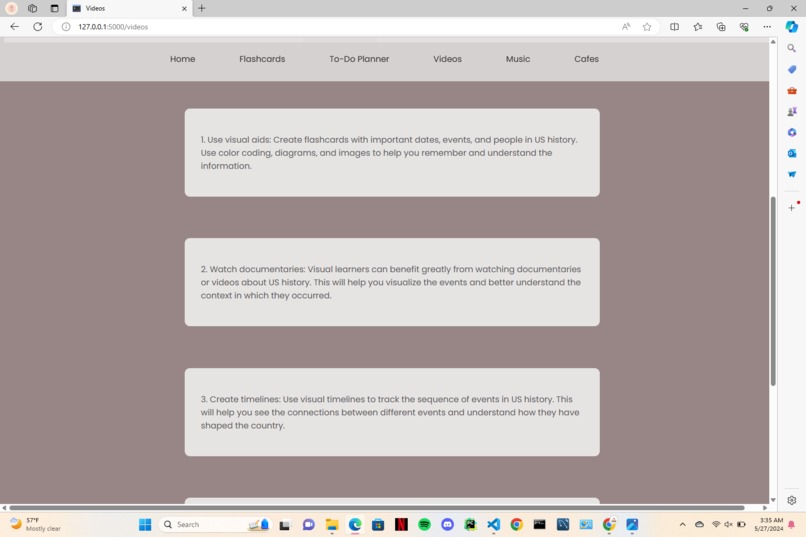Click the 'Use visual aids' tip text
806x537 pixels.
coord(391,153)
